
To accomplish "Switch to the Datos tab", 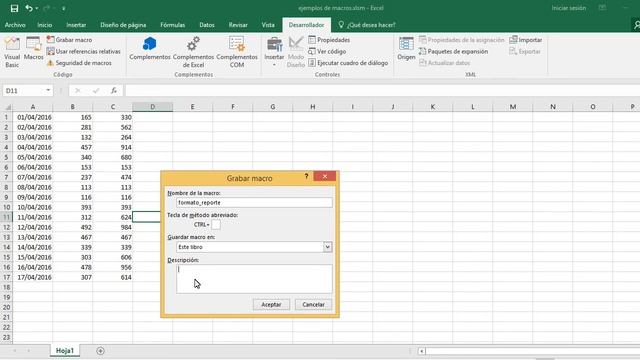I will [x=207, y=25].
